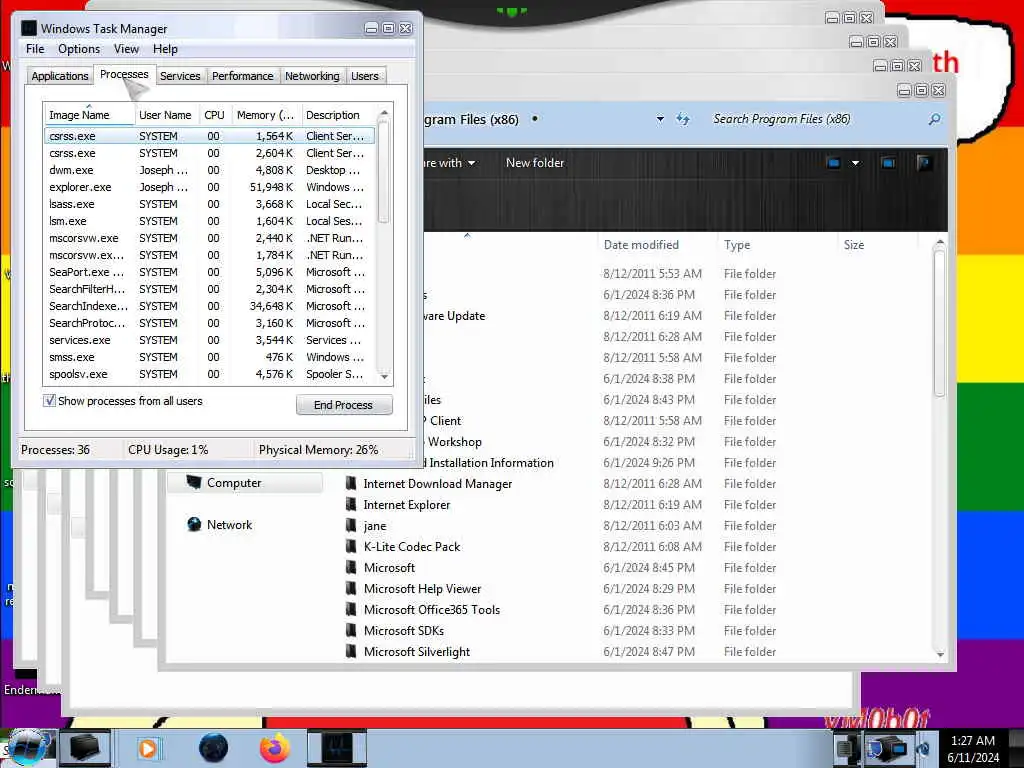Click the K-Lite Codec Pack folder icon

coord(351,546)
